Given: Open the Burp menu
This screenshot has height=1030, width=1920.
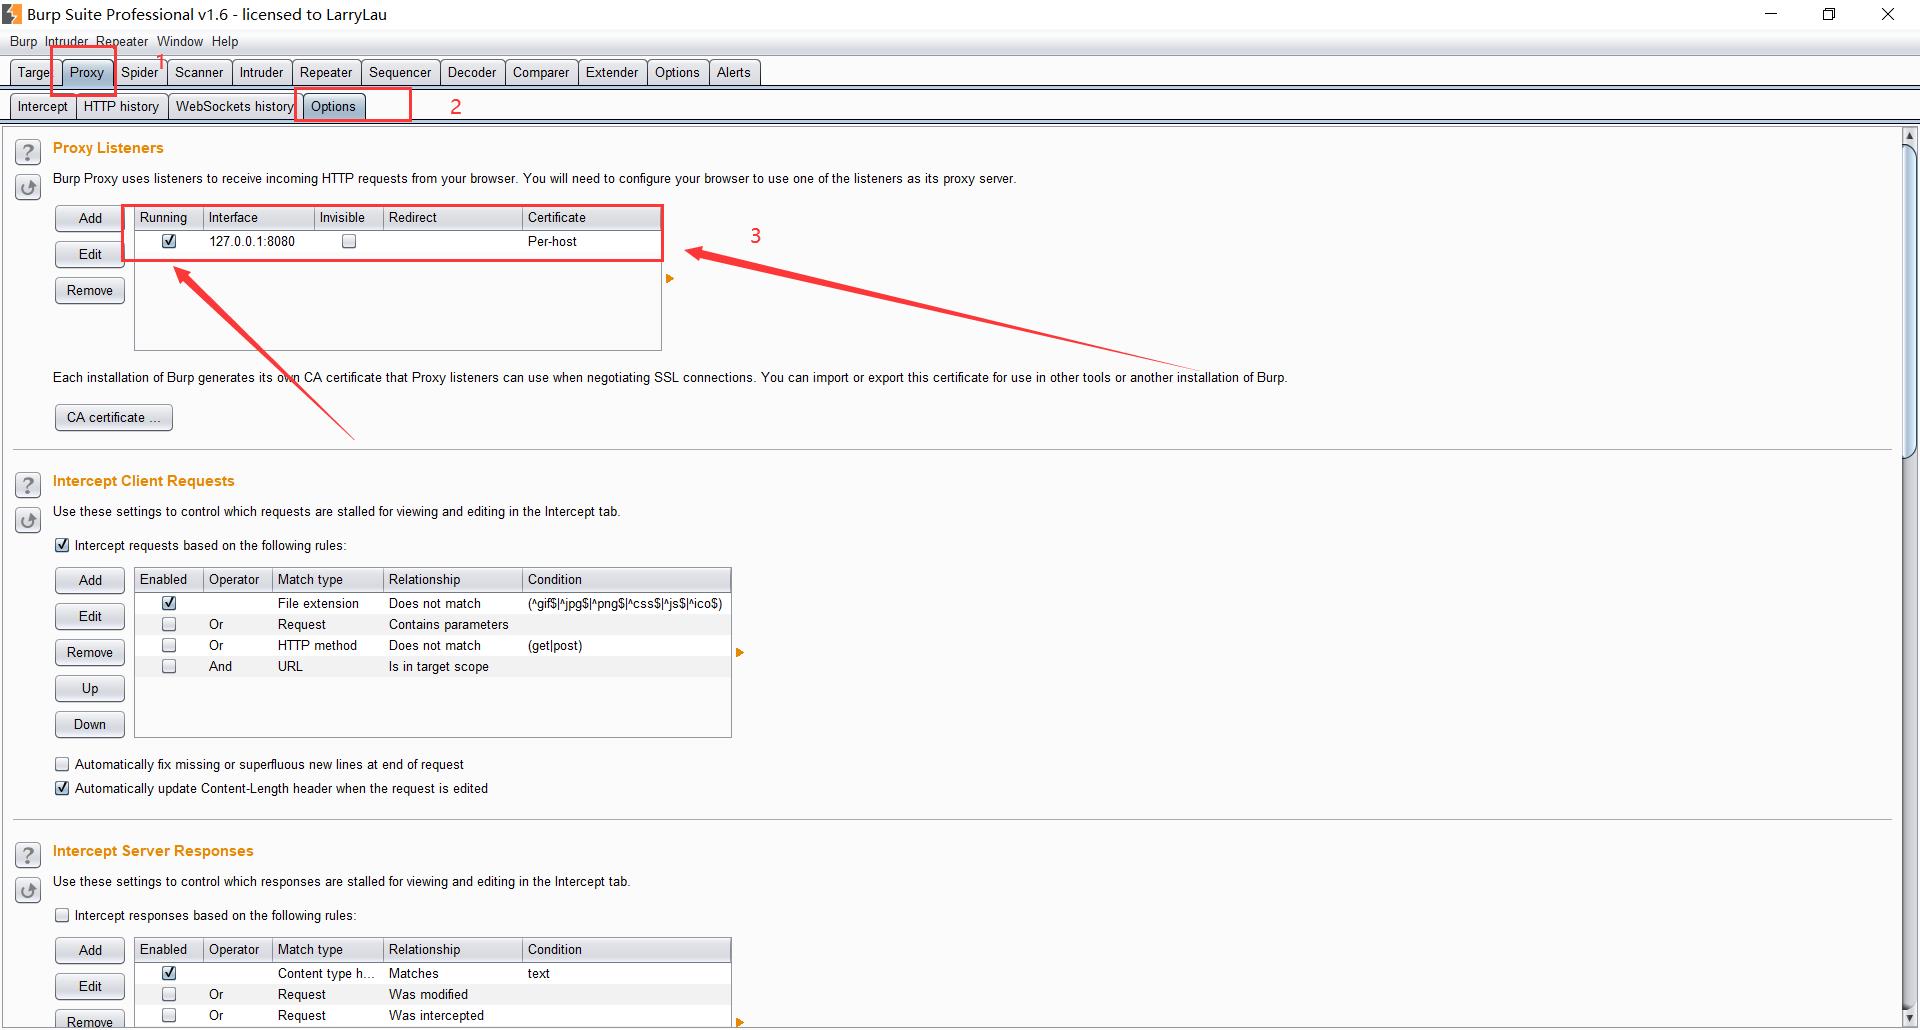Looking at the screenshot, I should pos(23,41).
